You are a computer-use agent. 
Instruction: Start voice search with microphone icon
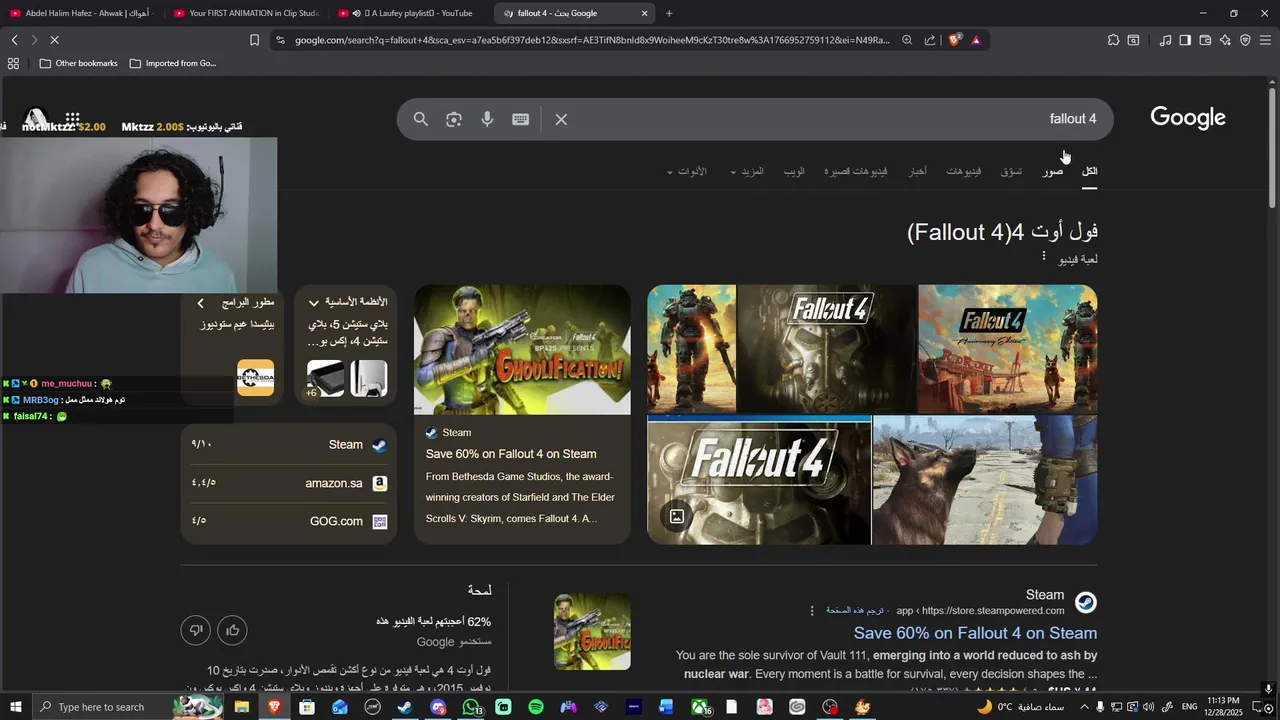(x=487, y=119)
